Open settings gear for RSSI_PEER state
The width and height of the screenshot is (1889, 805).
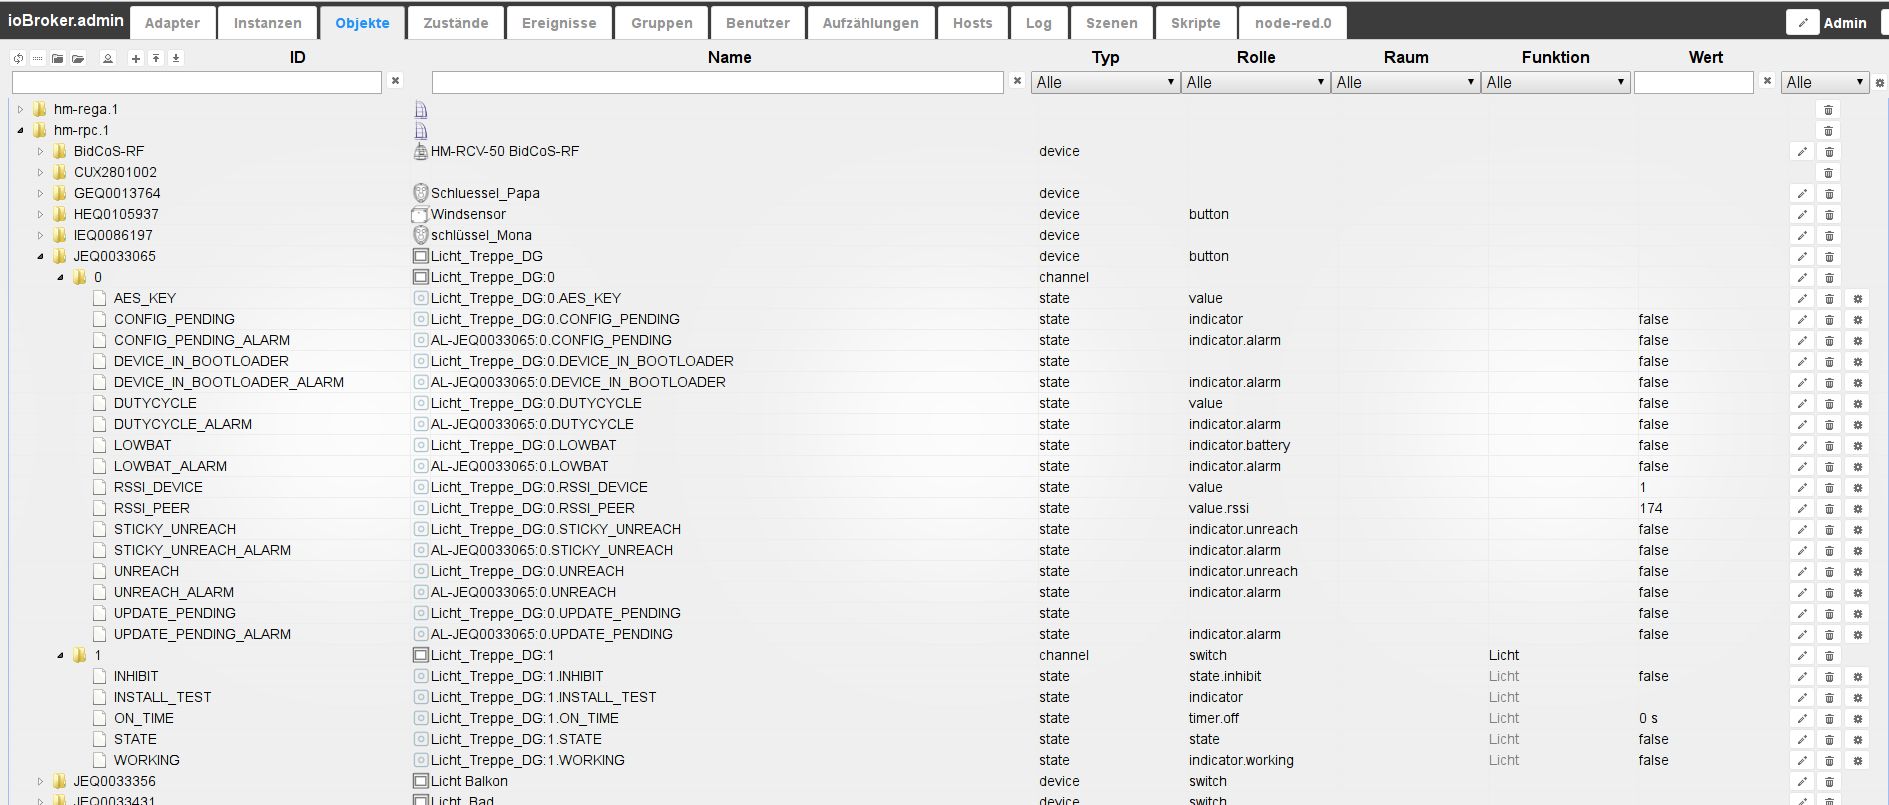(x=1858, y=509)
